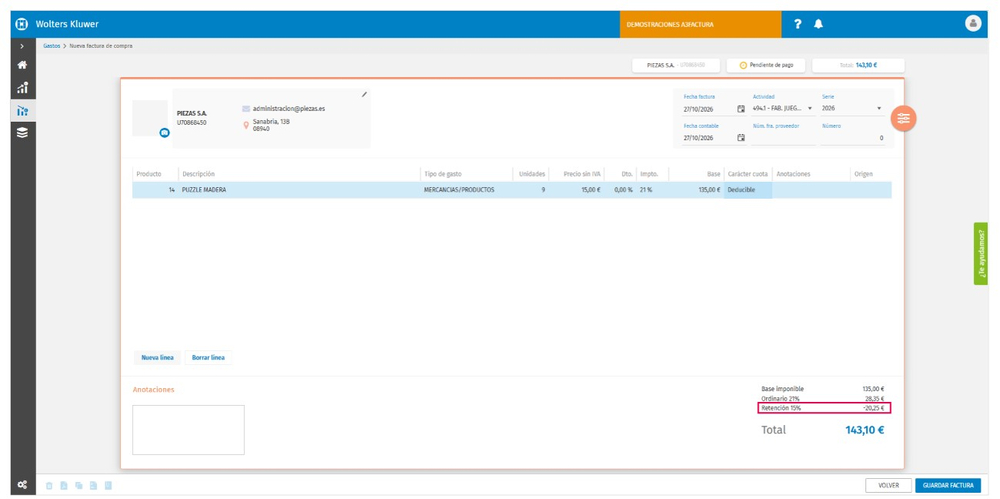The height and width of the screenshot is (499, 1000).
Task: Open notifications bell icon
Action: click(818, 24)
